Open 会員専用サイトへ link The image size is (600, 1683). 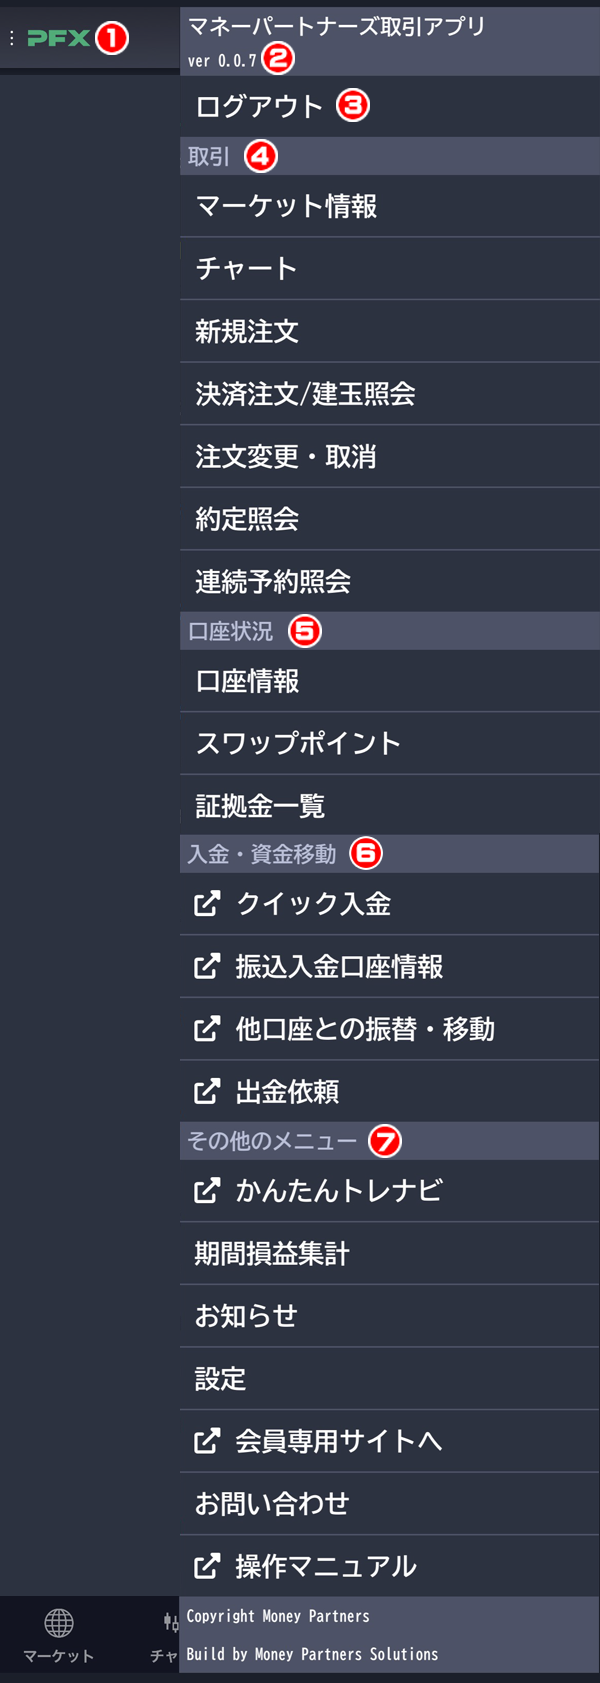pyautogui.click(x=390, y=1441)
